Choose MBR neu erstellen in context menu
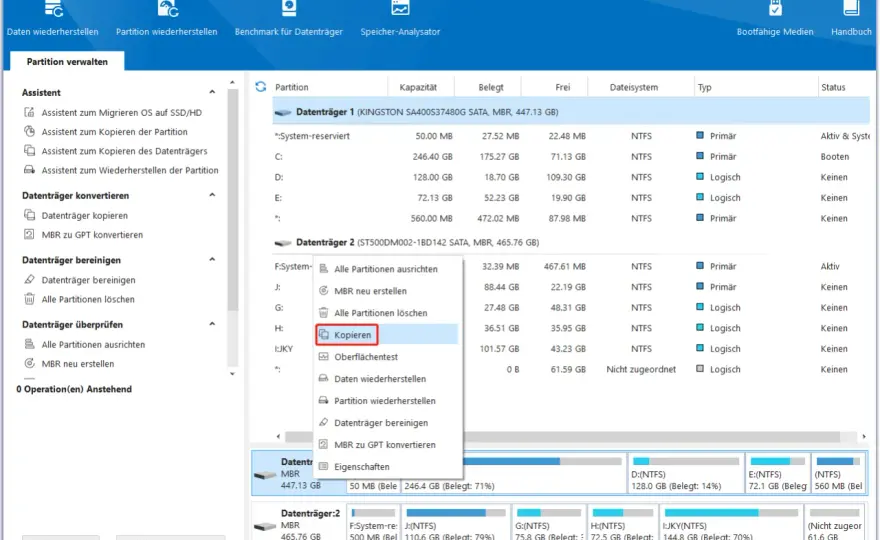Viewport: 880px width, 540px height. pyautogui.click(x=388, y=291)
